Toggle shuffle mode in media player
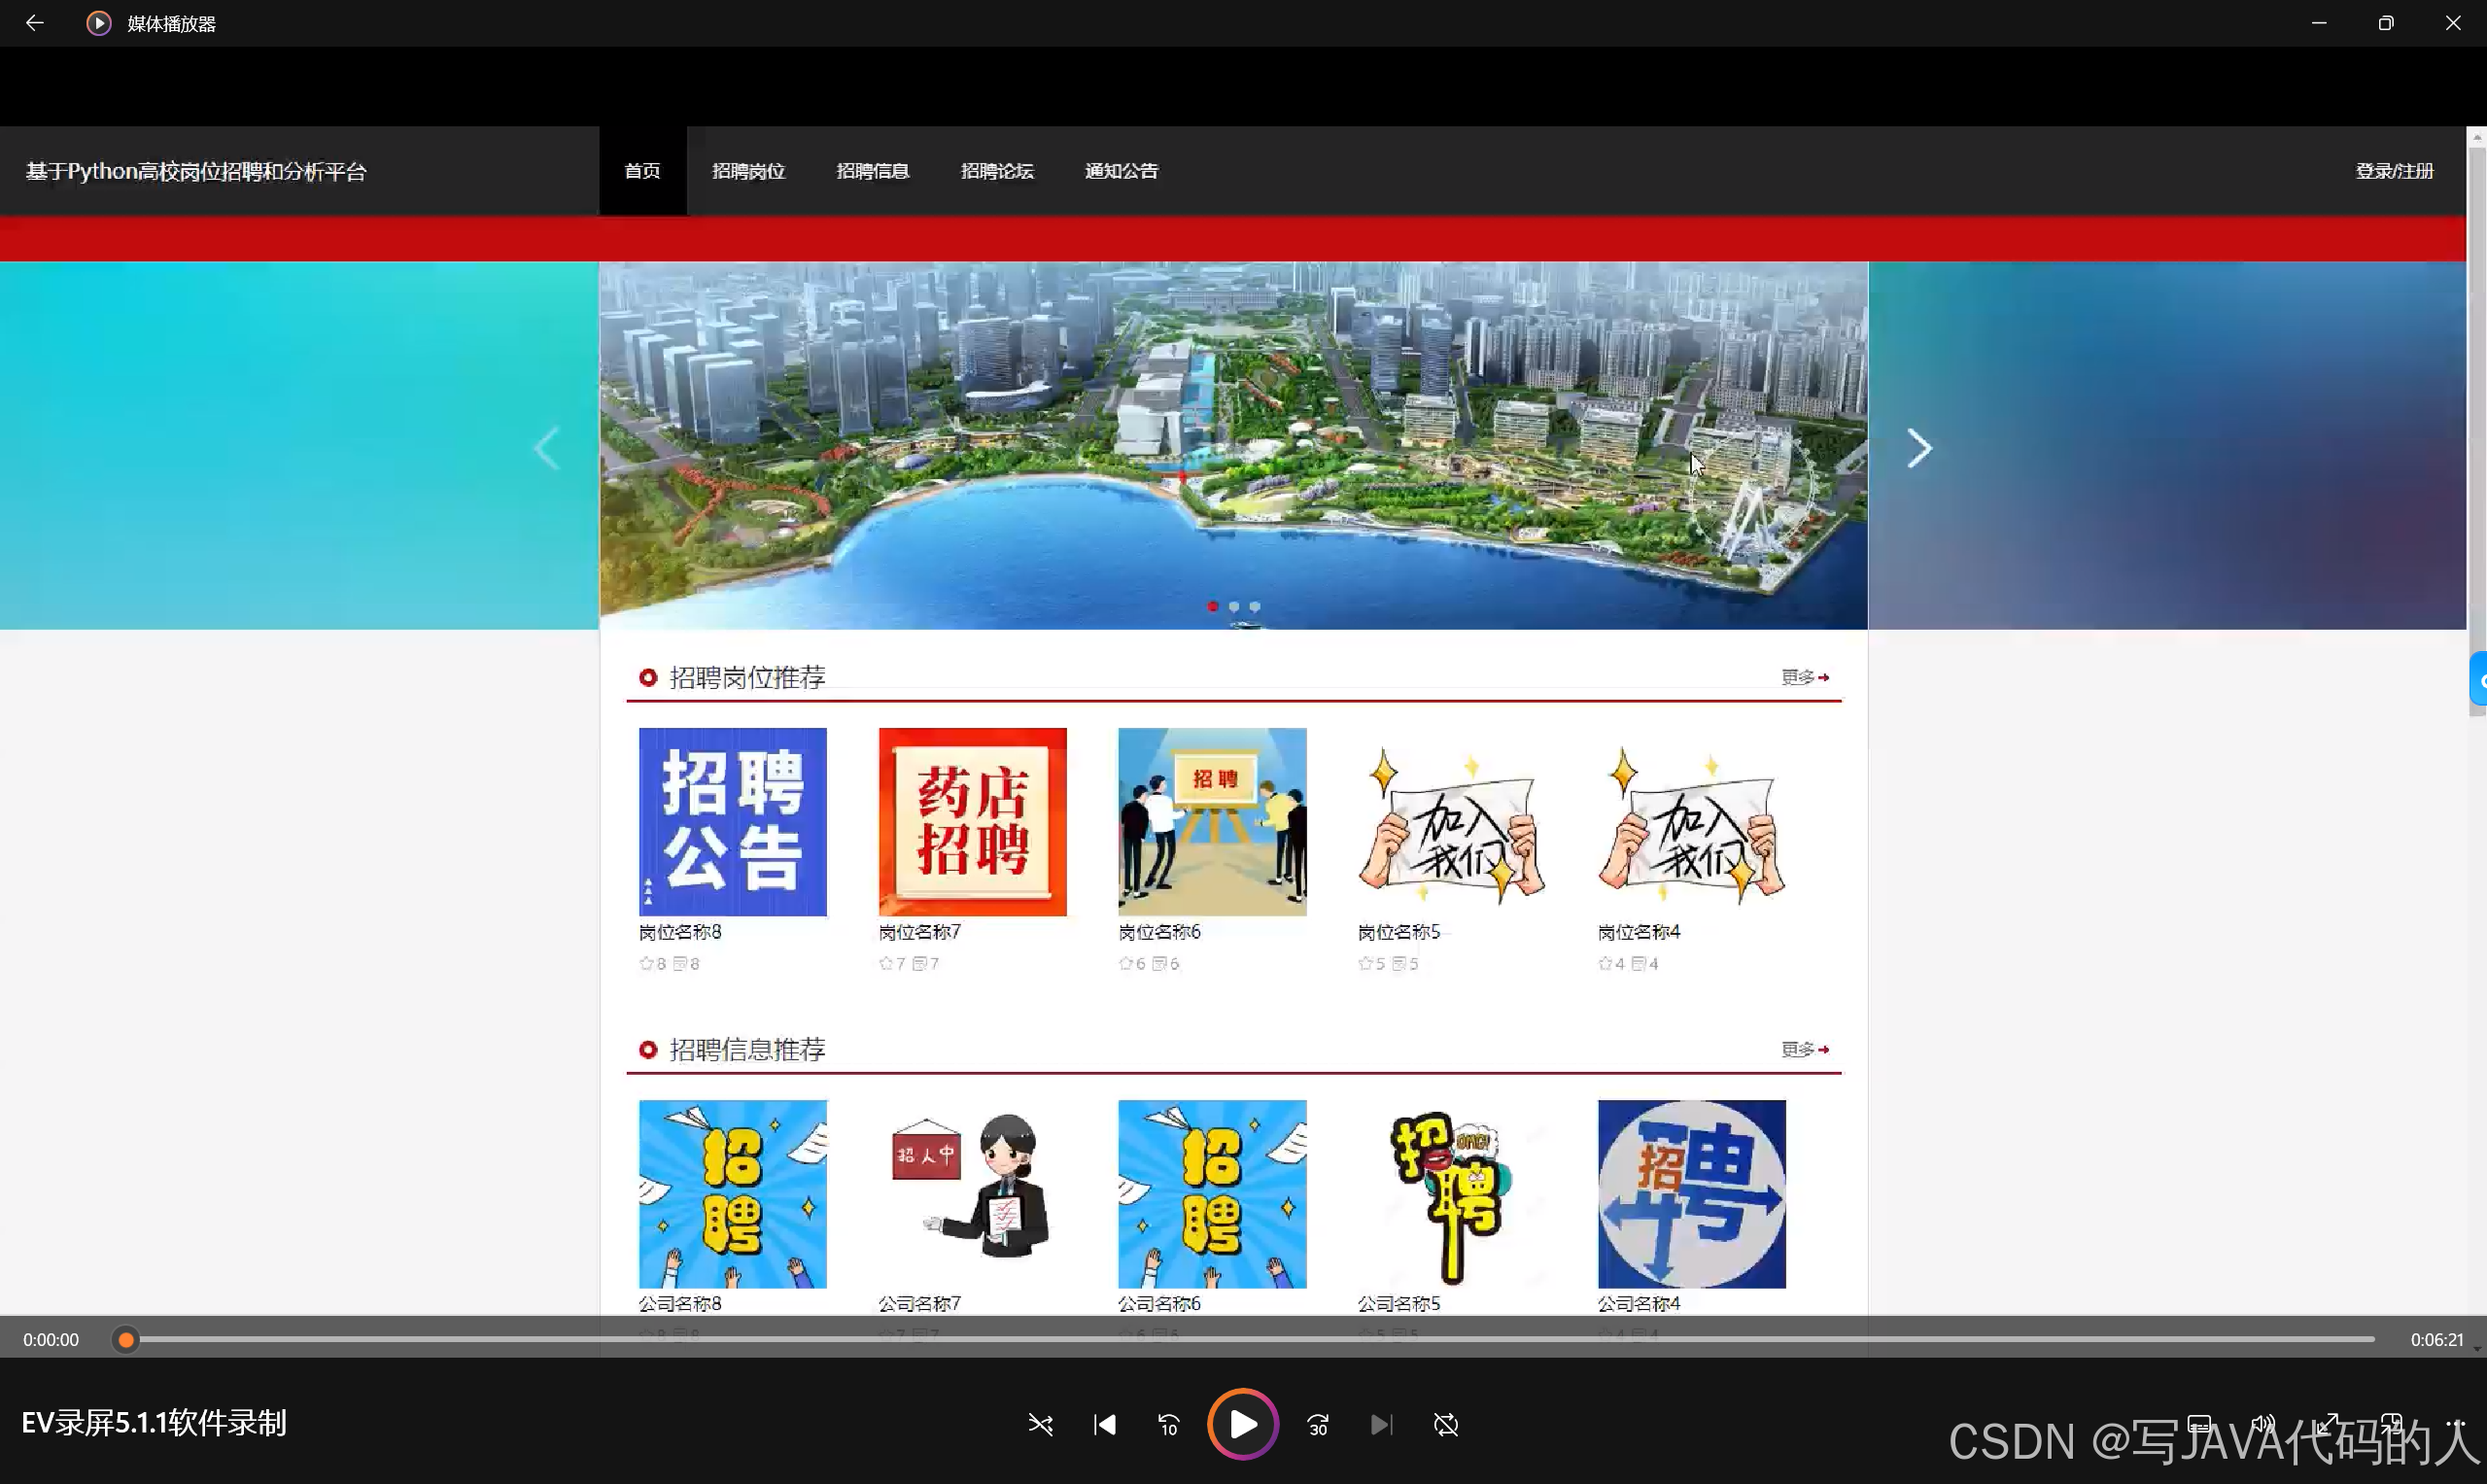2487x1484 pixels. (x=1040, y=1424)
